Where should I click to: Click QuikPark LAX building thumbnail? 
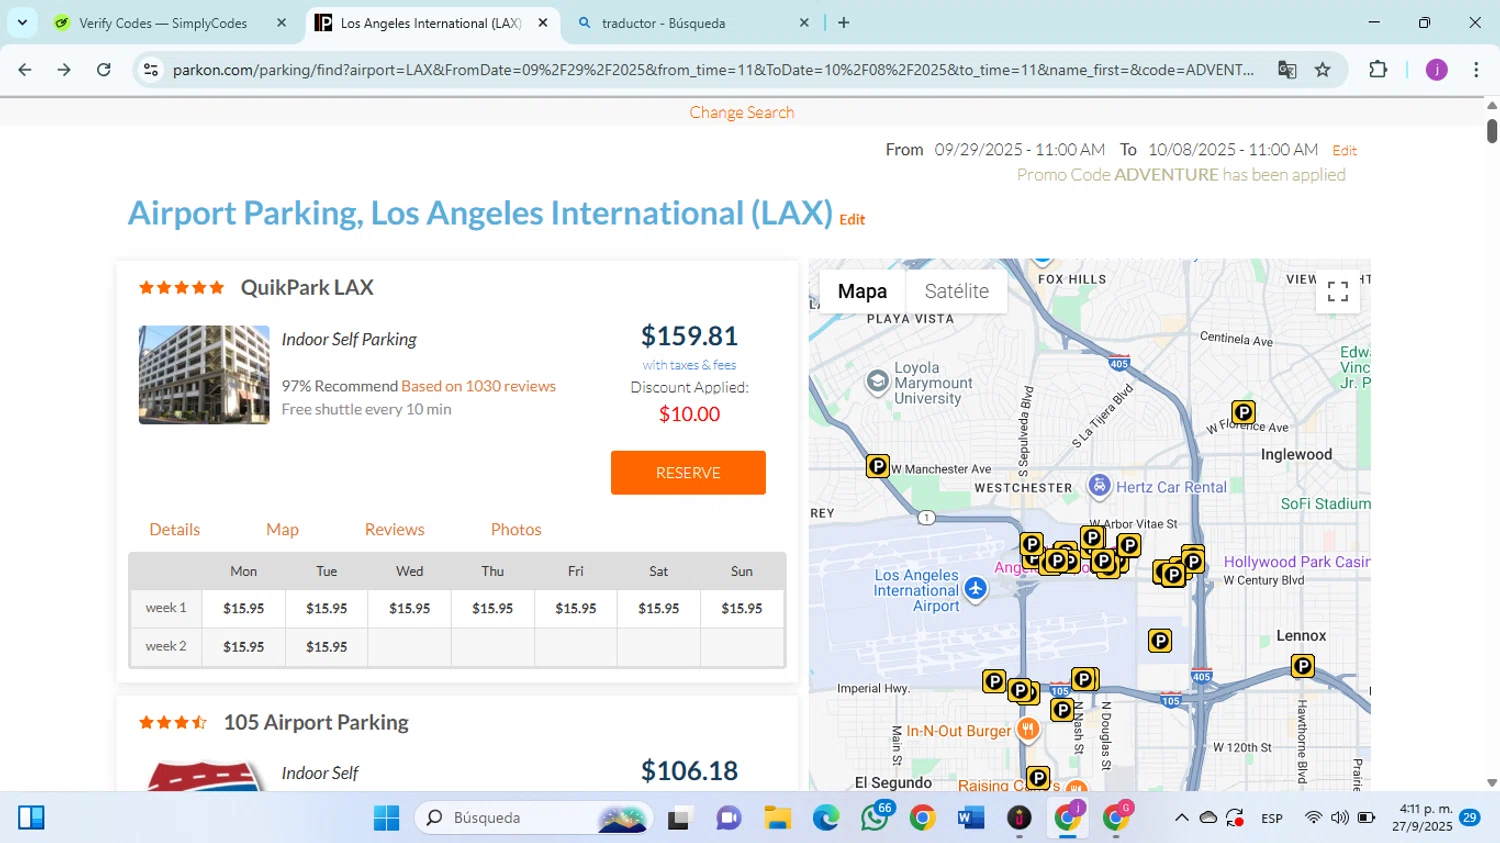pos(204,375)
